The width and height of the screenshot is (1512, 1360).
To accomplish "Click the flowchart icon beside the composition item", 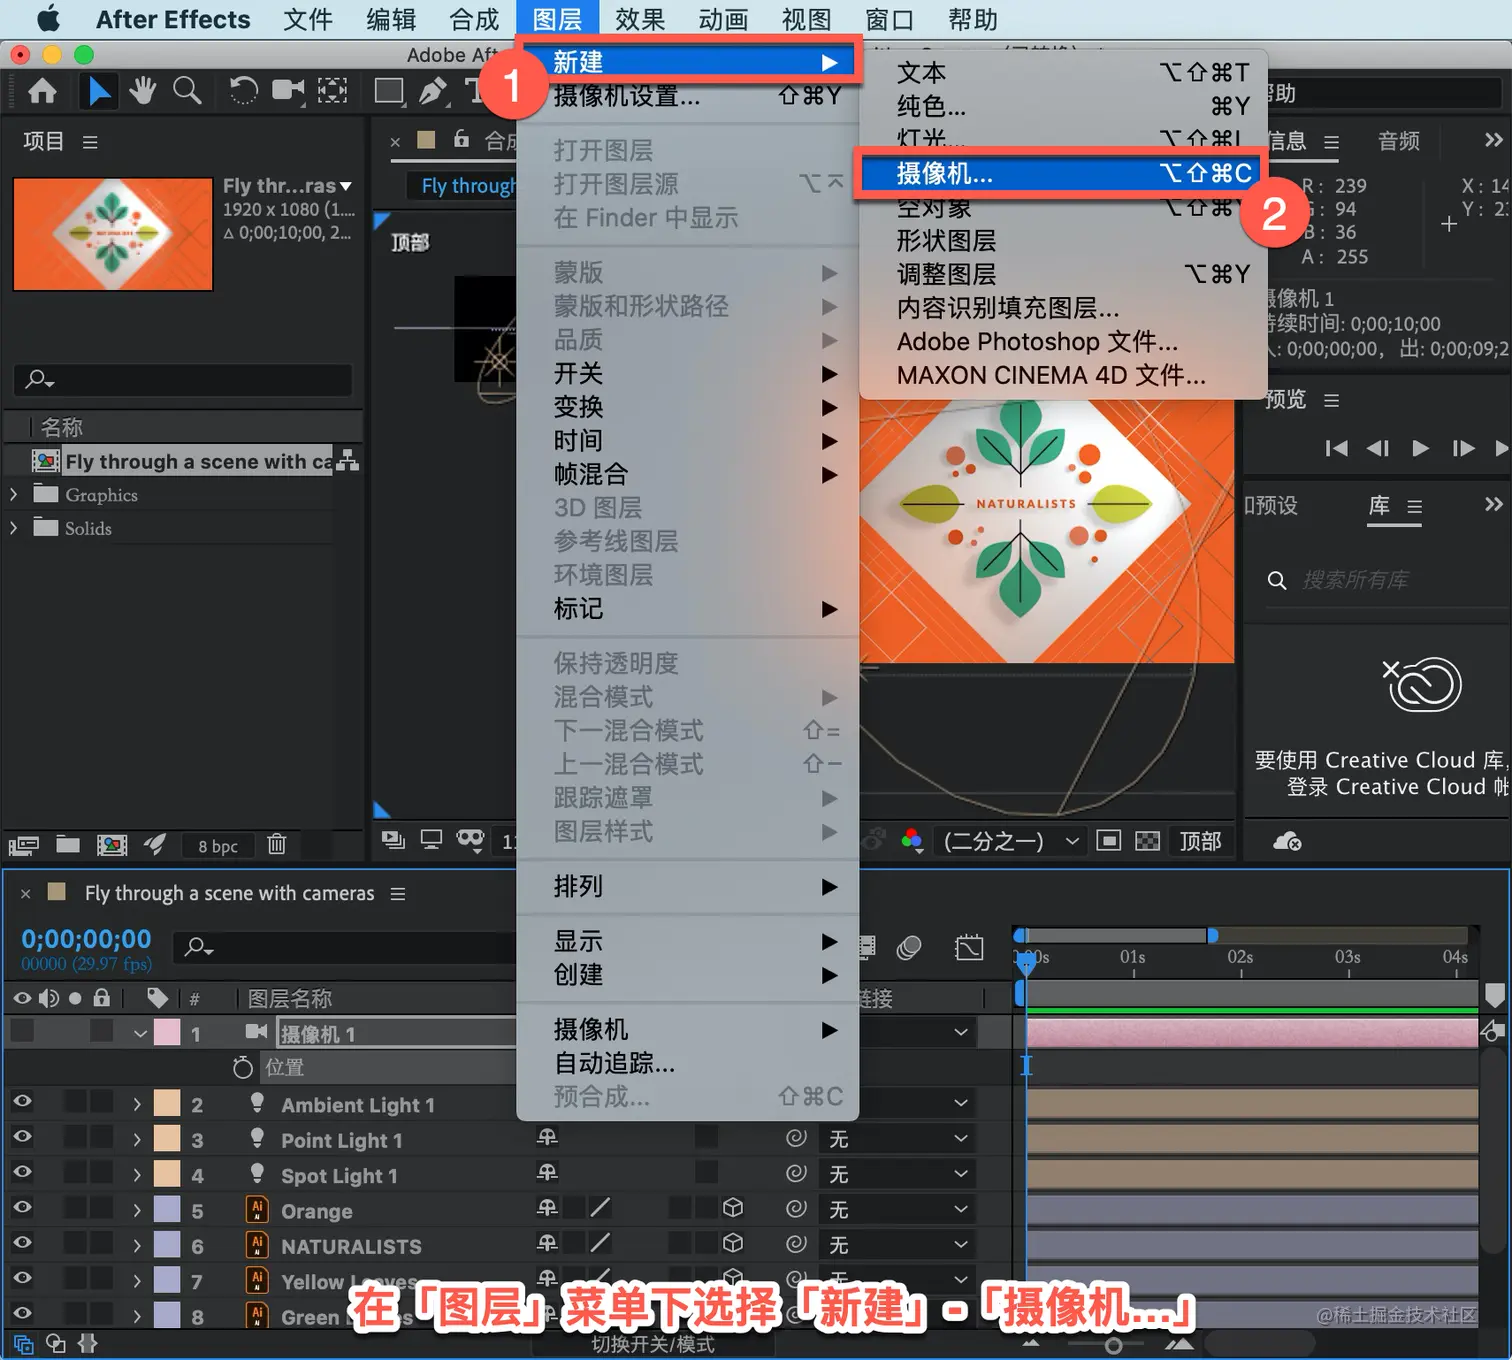I will coord(348,461).
